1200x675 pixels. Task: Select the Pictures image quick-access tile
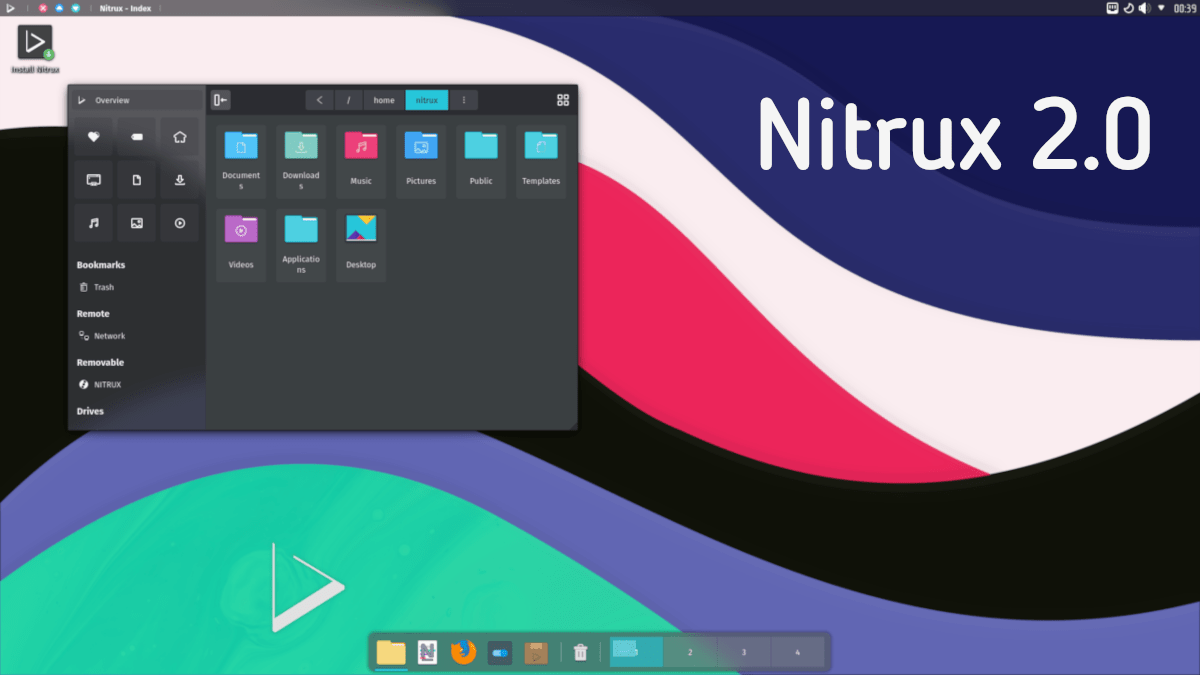pos(137,223)
